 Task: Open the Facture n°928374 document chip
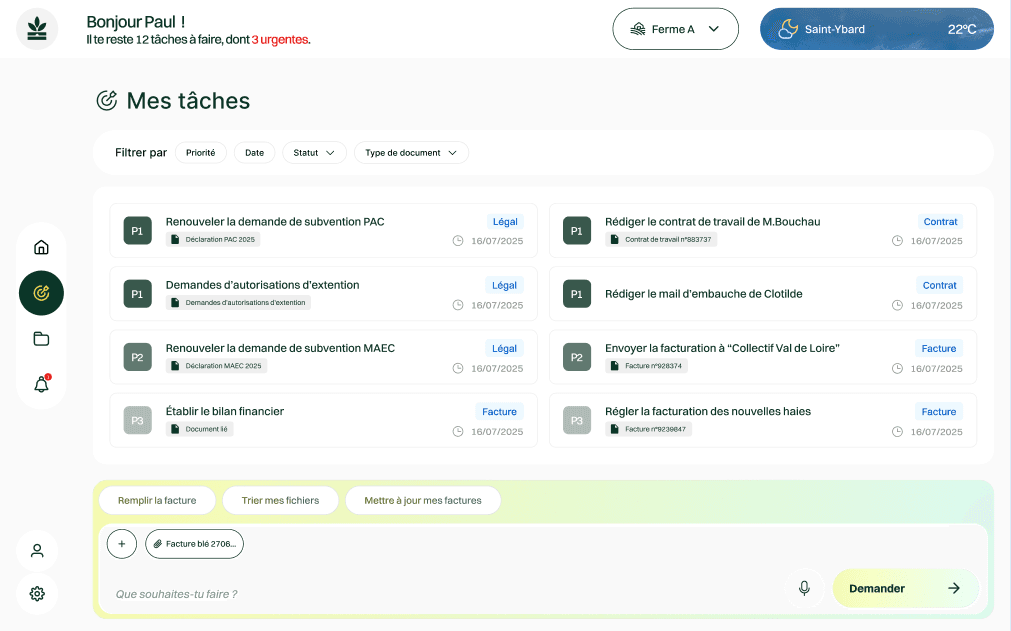[646, 365]
